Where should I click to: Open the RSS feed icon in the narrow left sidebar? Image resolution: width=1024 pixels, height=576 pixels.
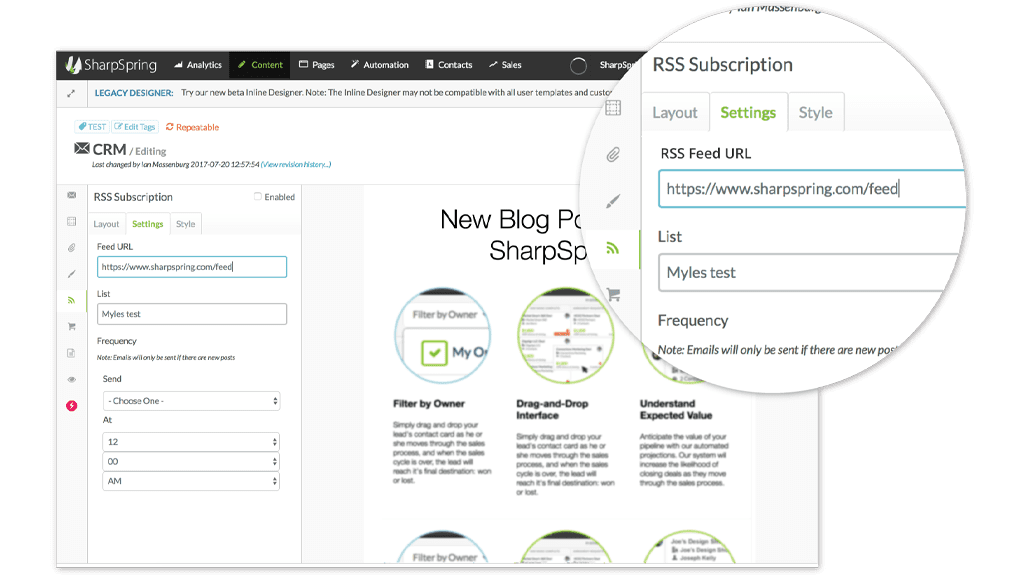pos(72,300)
